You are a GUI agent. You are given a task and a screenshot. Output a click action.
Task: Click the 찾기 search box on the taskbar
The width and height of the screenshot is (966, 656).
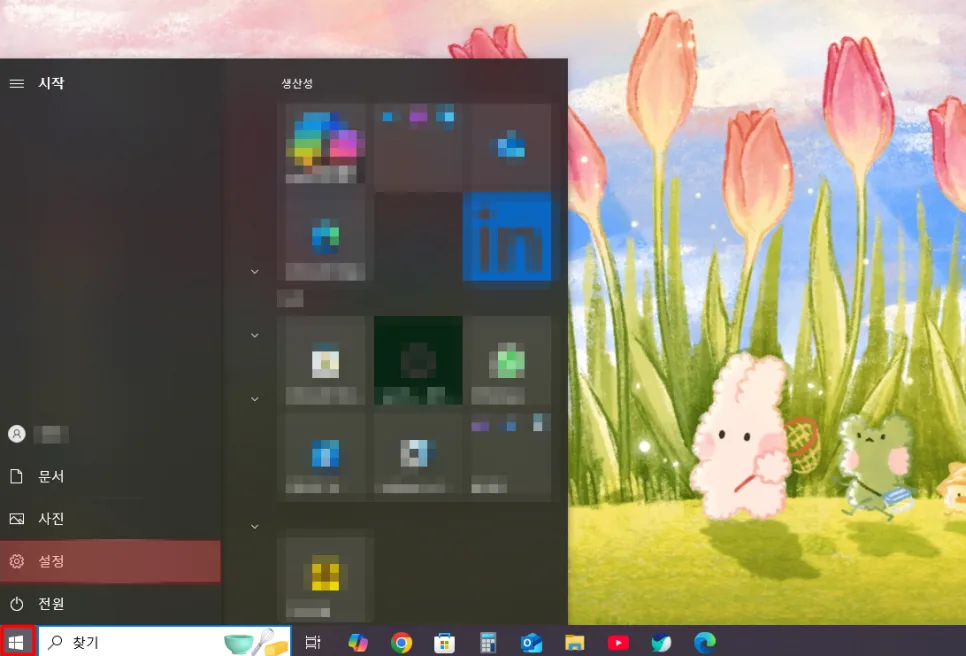(x=164, y=642)
